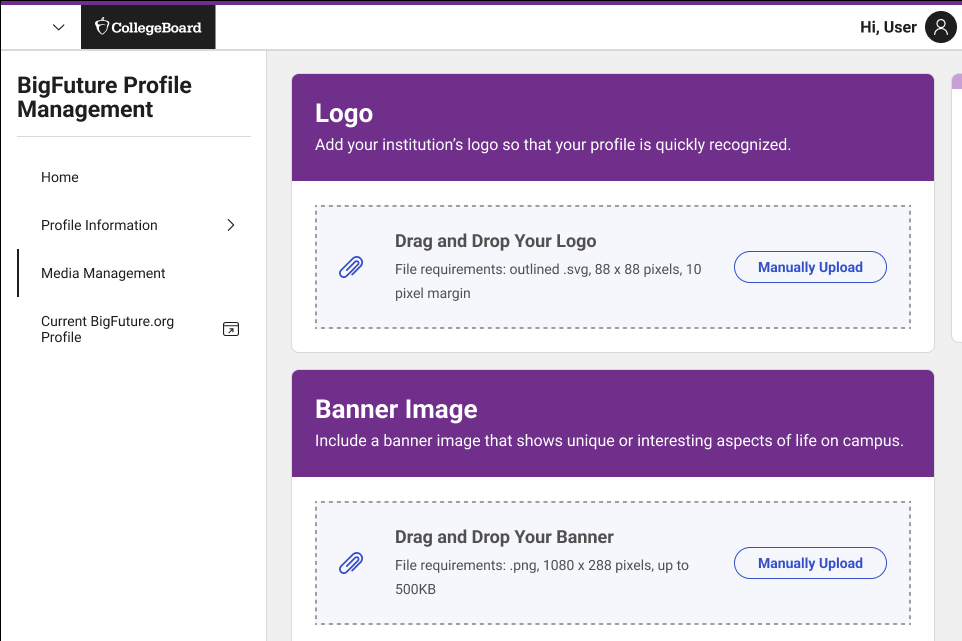Expand the top-left chevron dropdown
Image resolution: width=962 pixels, height=641 pixels.
(x=58, y=27)
